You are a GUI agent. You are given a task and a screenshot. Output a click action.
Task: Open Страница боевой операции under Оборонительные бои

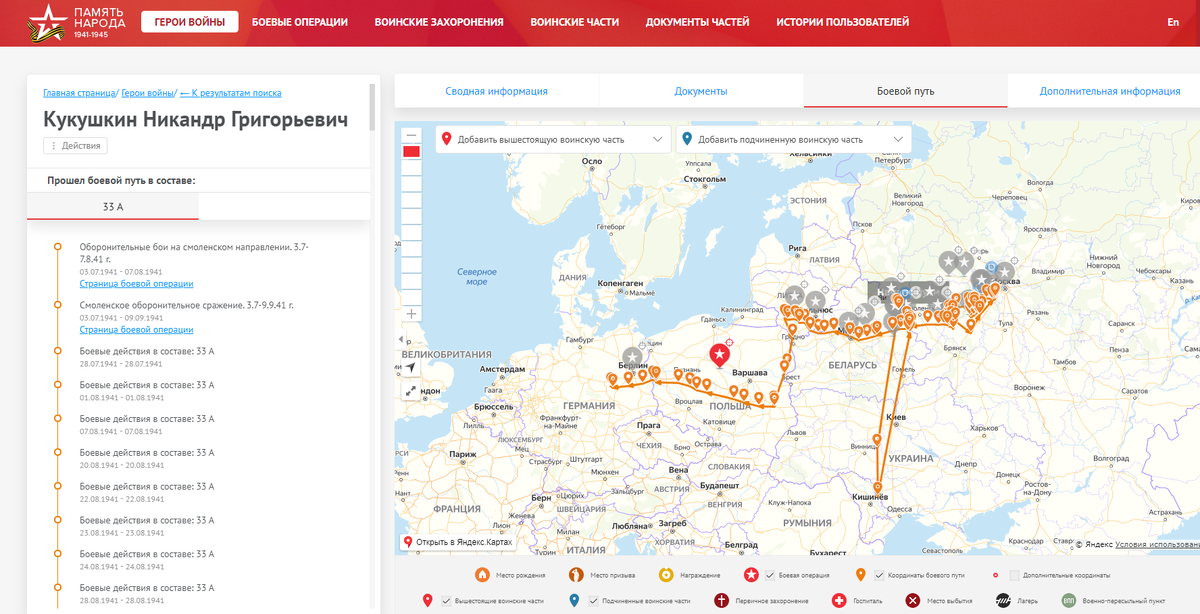coord(137,283)
